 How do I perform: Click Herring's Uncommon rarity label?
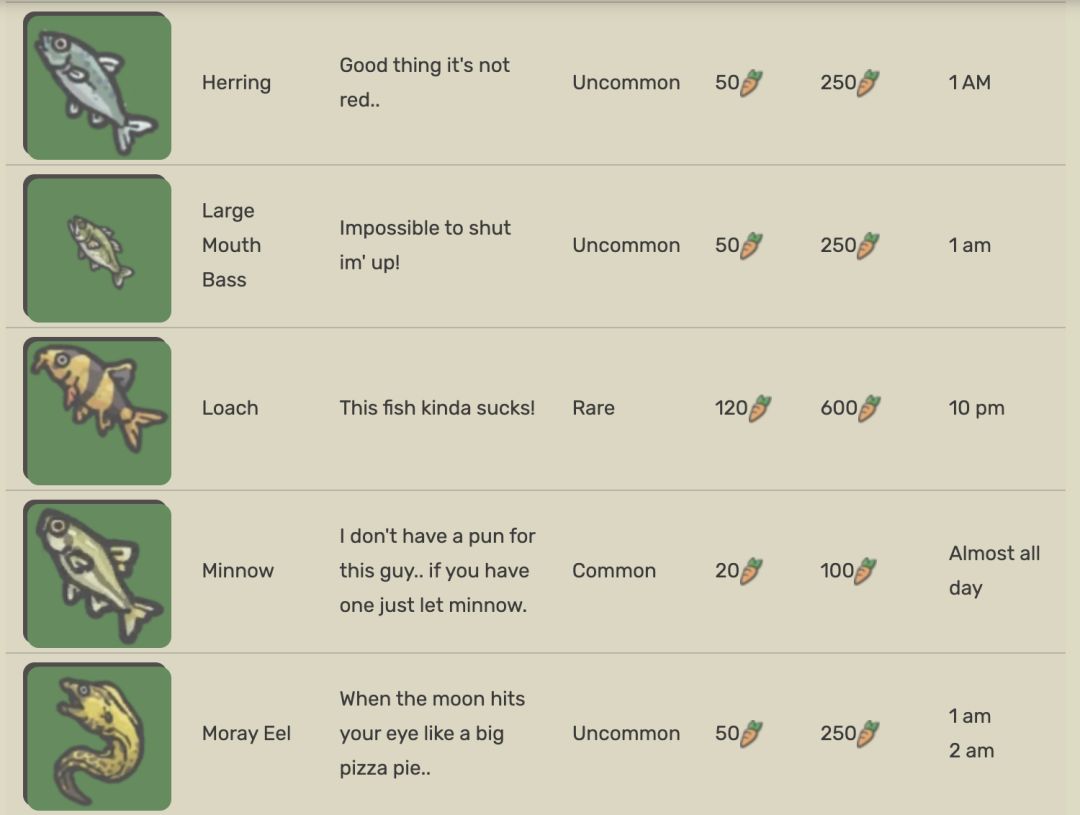pyautogui.click(x=626, y=83)
